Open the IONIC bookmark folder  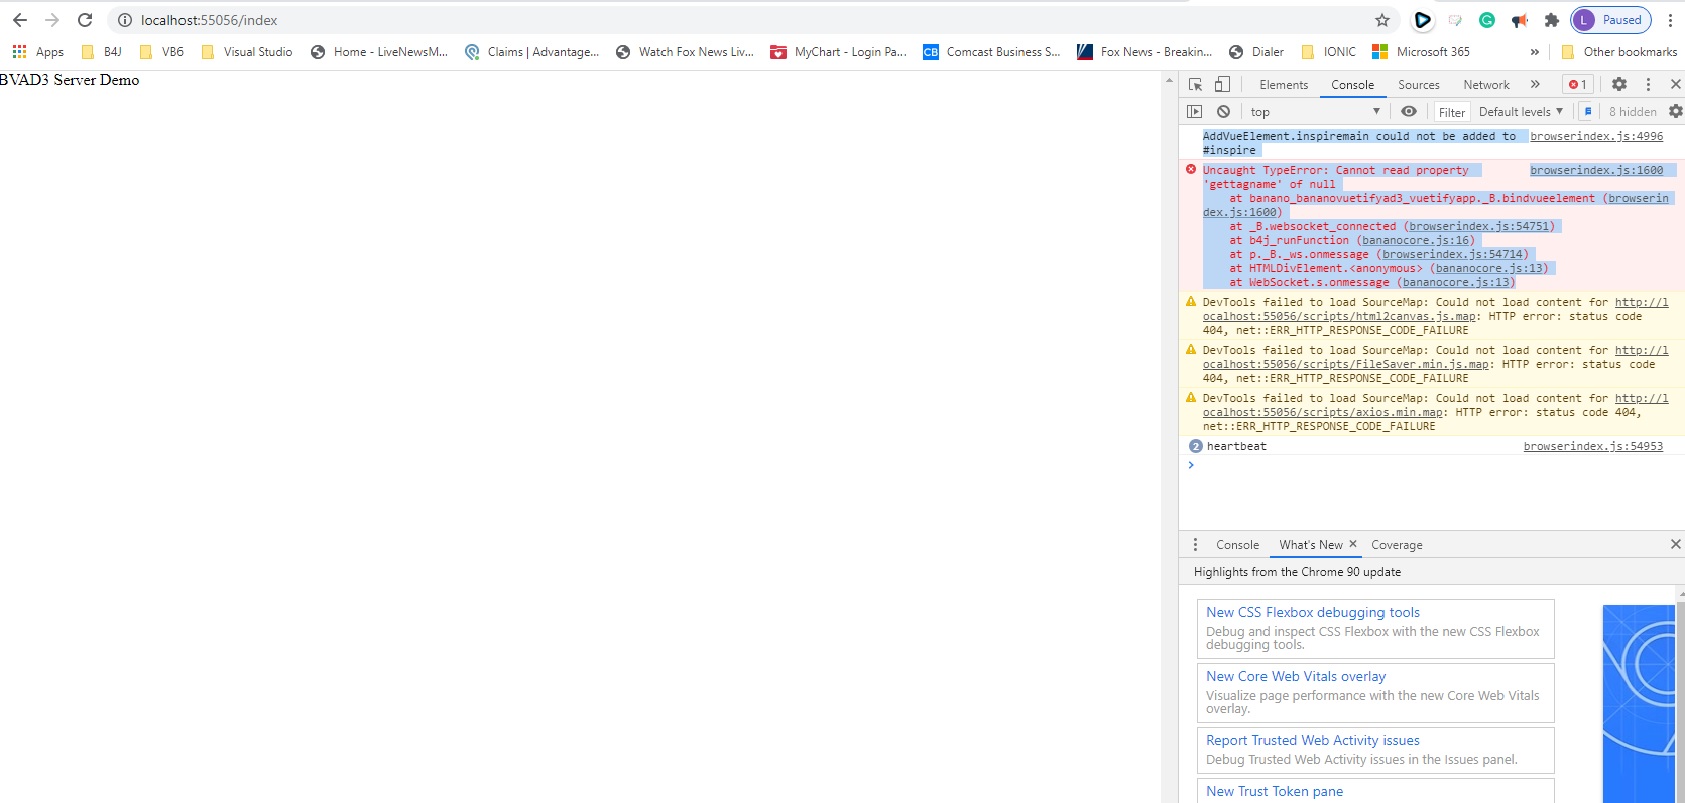click(1329, 52)
